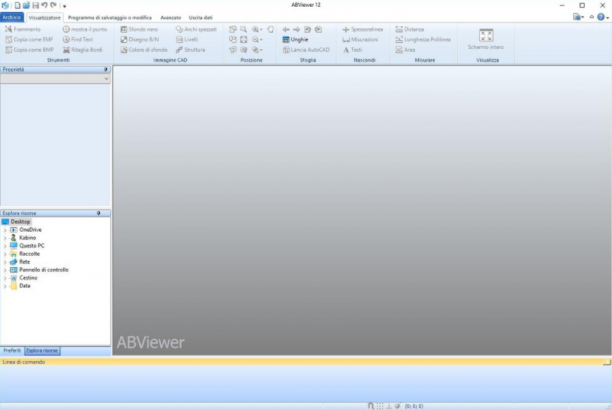Switch to the Preferiti tab
Image resolution: width=612 pixels, height=410 pixels.
pos(12,351)
